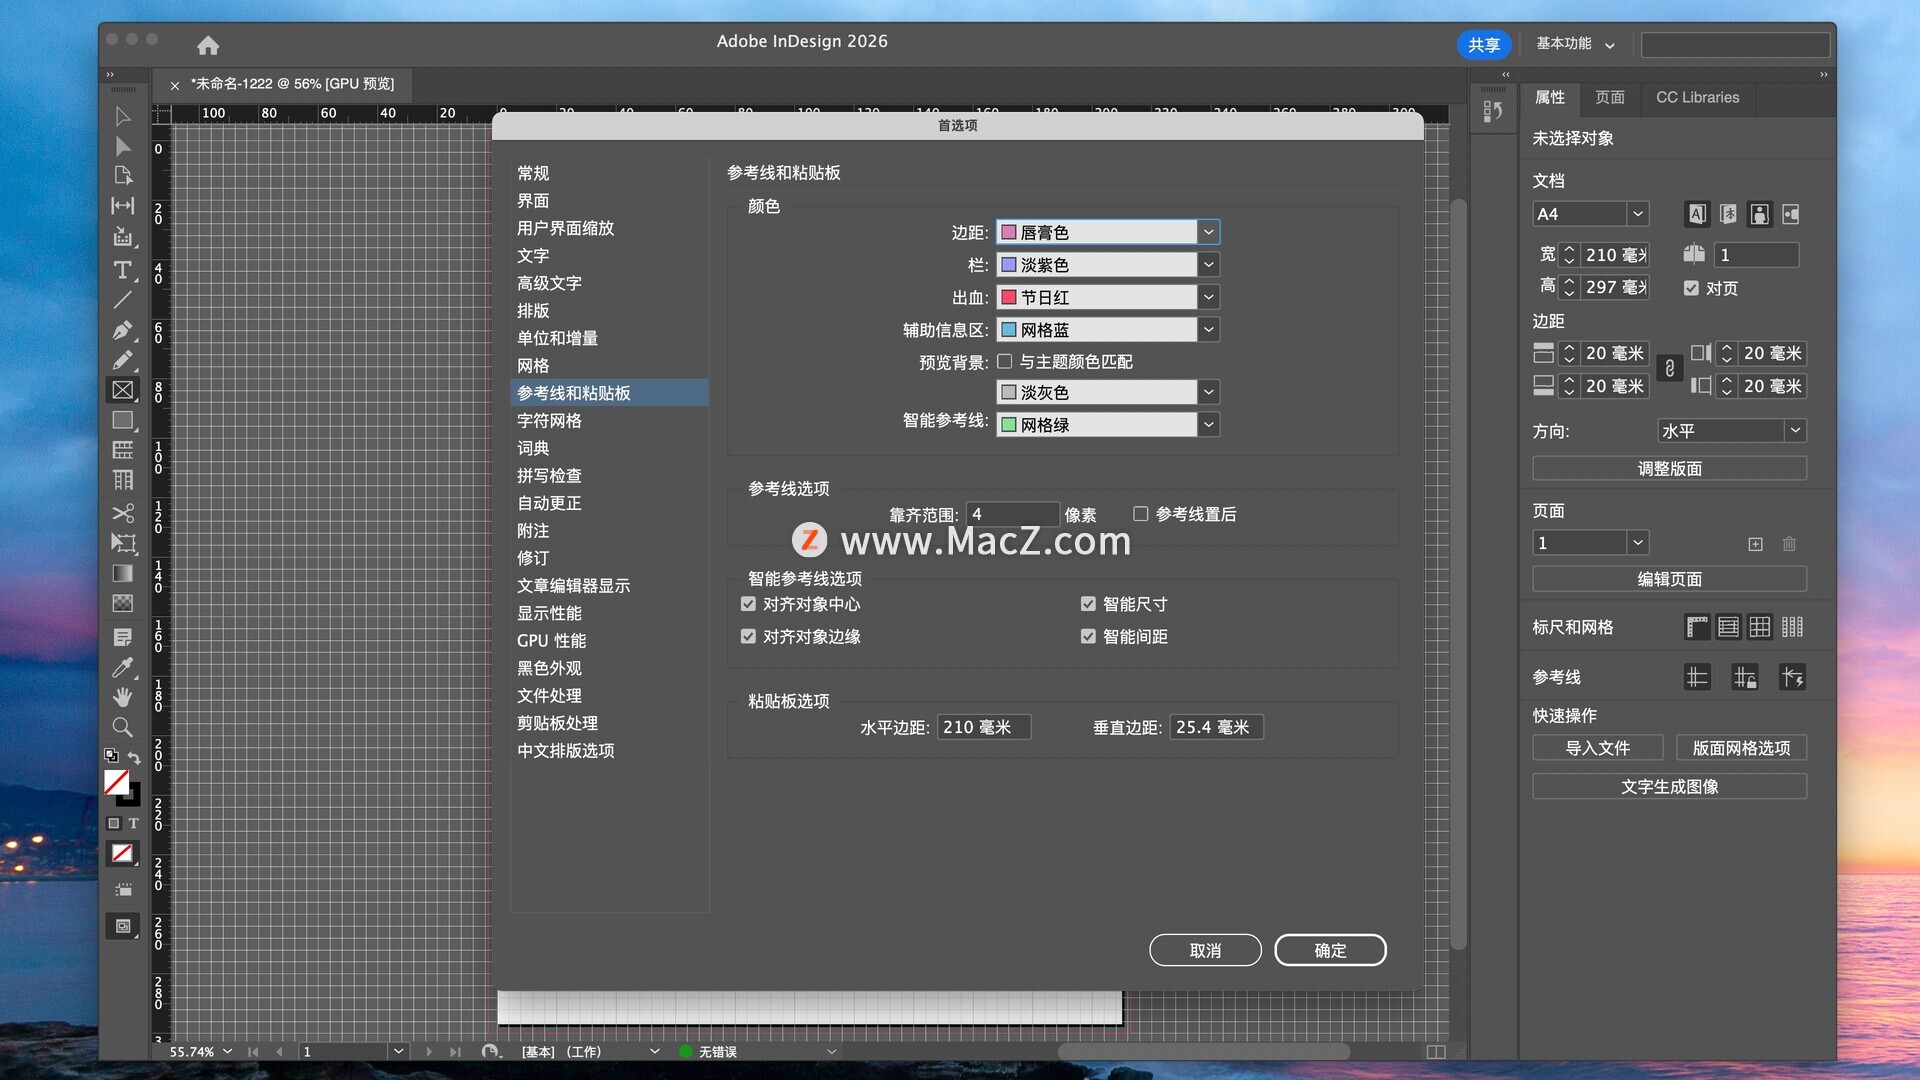Uncheck the 智能间距 option
Viewport: 1920px width, 1080px height.
[1088, 636]
